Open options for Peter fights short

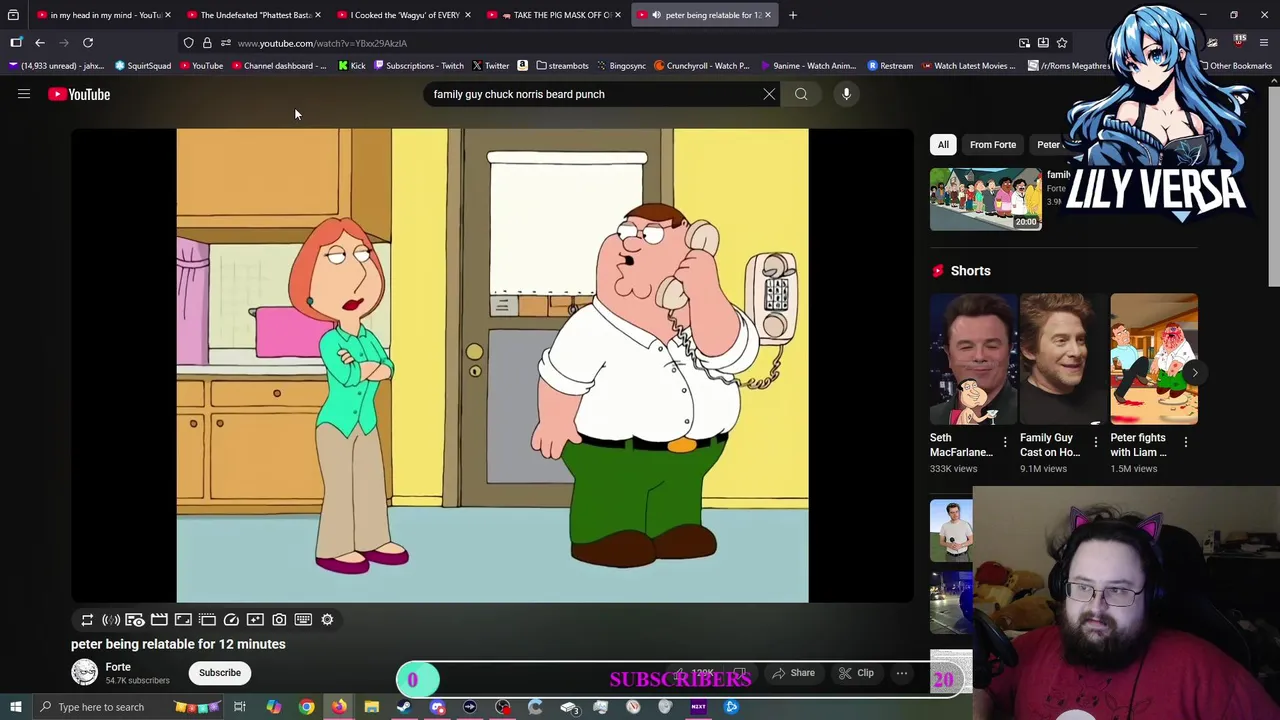[1186, 442]
